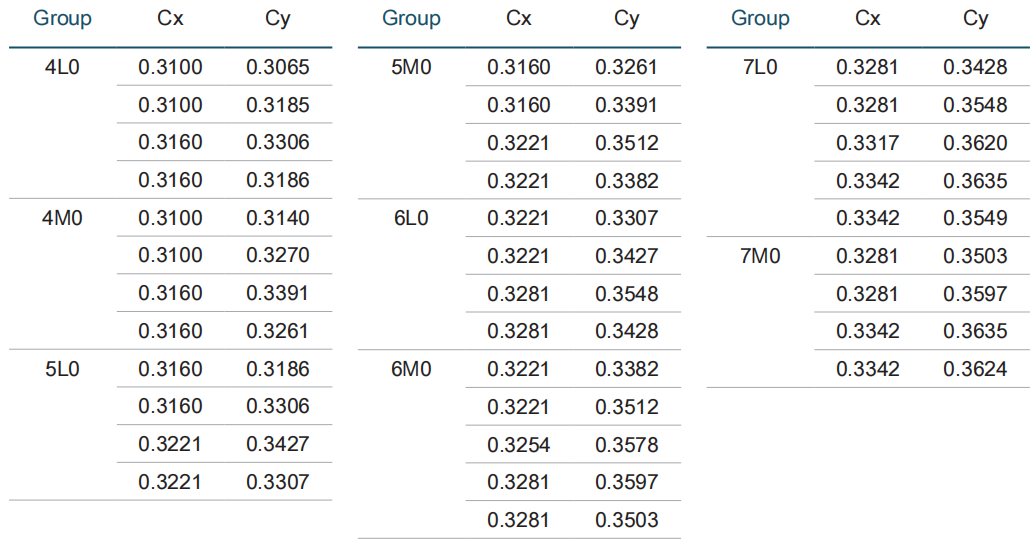Click the Cx value 0.3317
1036x548 pixels.
tap(868, 143)
